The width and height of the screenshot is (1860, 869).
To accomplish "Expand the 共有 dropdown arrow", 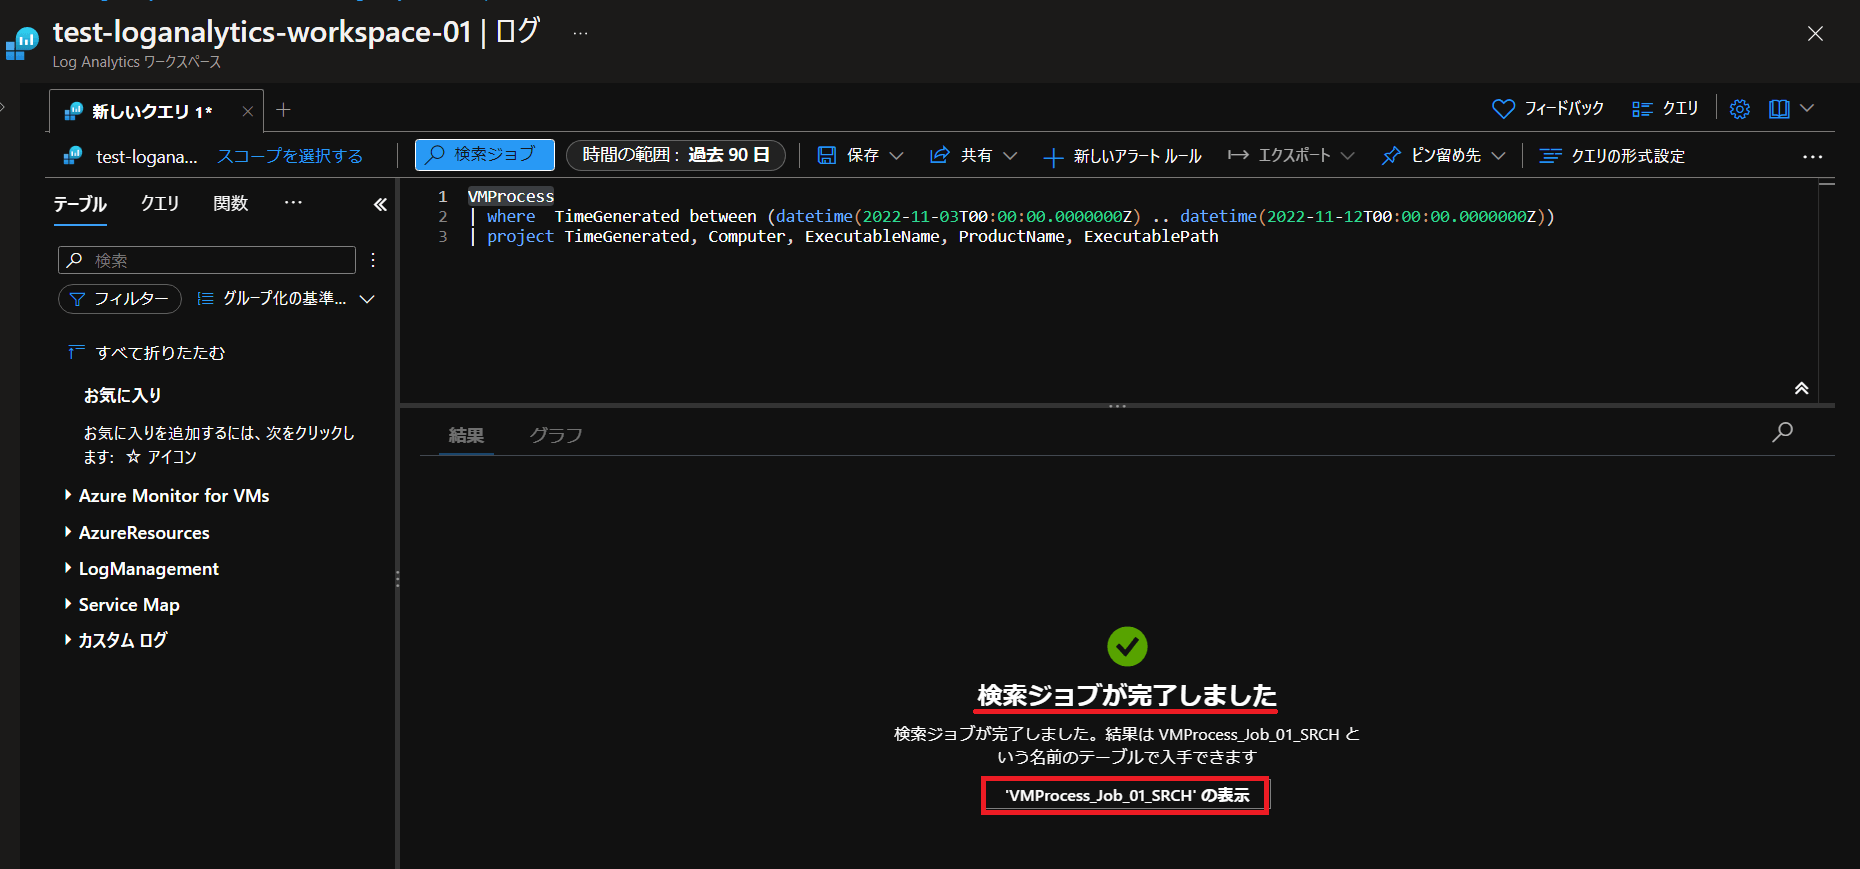I will coord(1010,156).
